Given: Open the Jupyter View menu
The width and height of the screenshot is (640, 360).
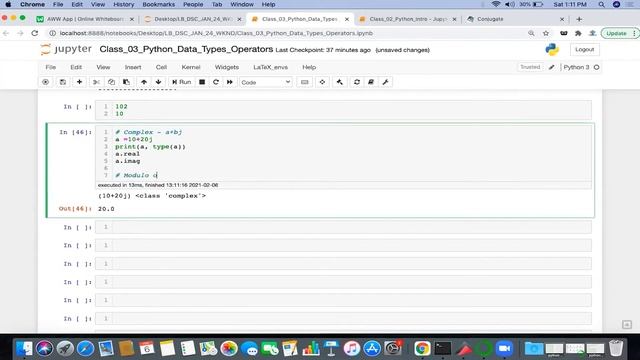Looking at the screenshot, I should click(x=103, y=67).
